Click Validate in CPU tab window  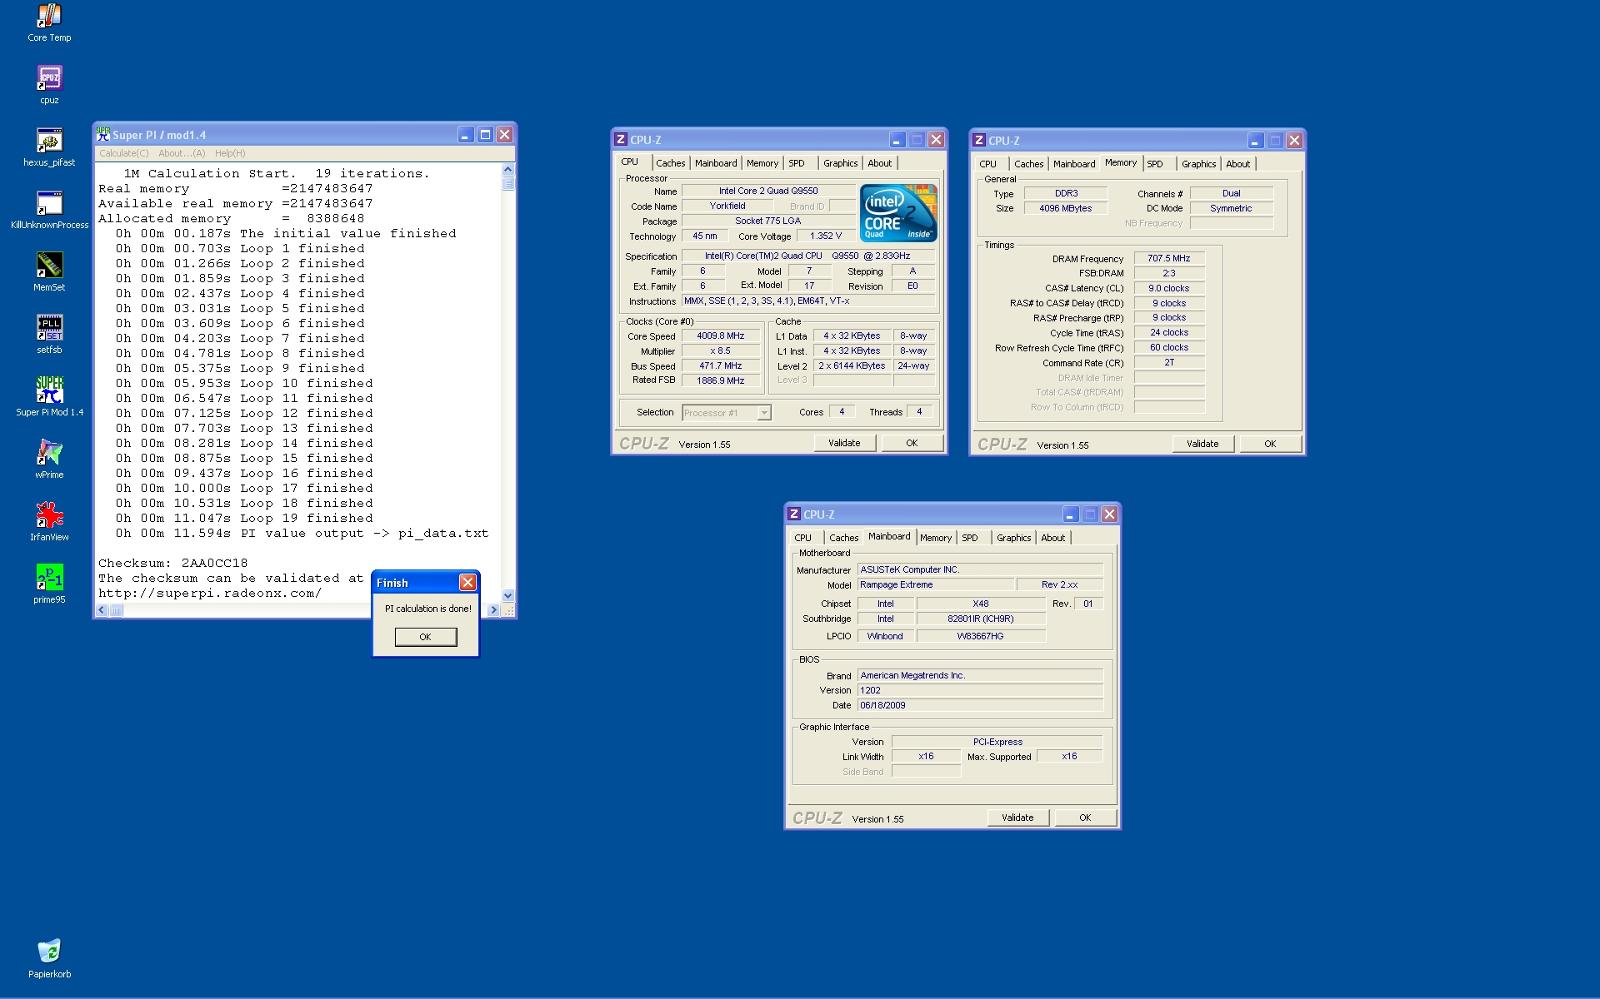[x=845, y=443]
